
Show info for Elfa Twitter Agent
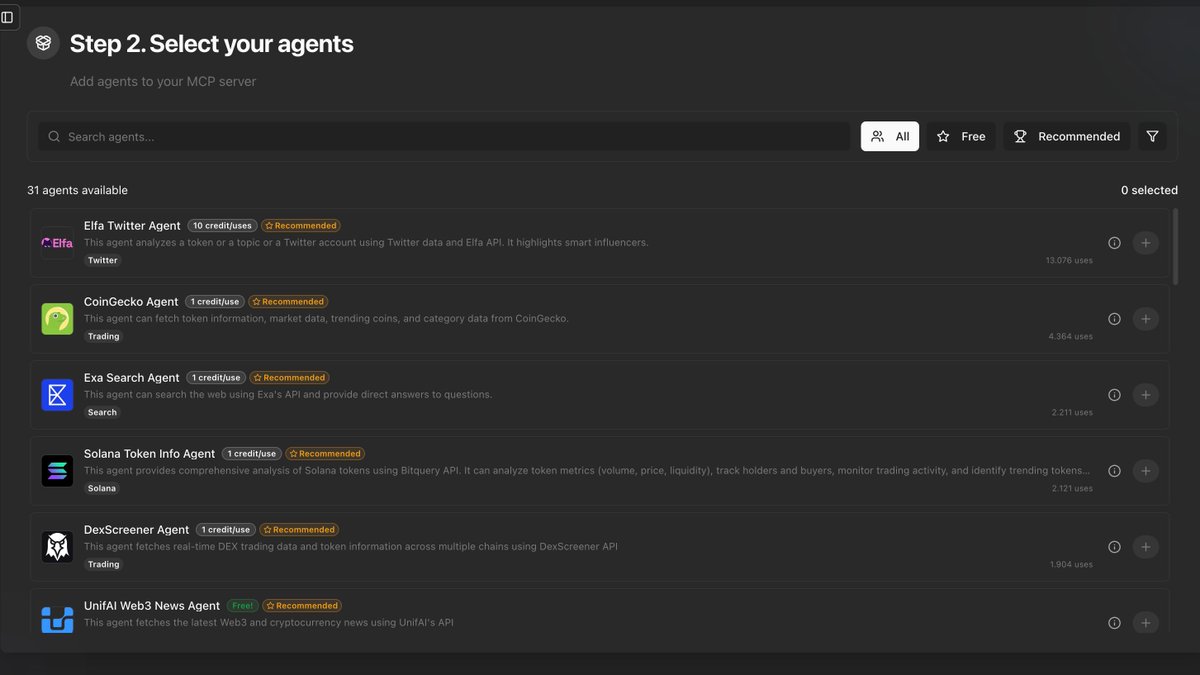tap(1114, 243)
